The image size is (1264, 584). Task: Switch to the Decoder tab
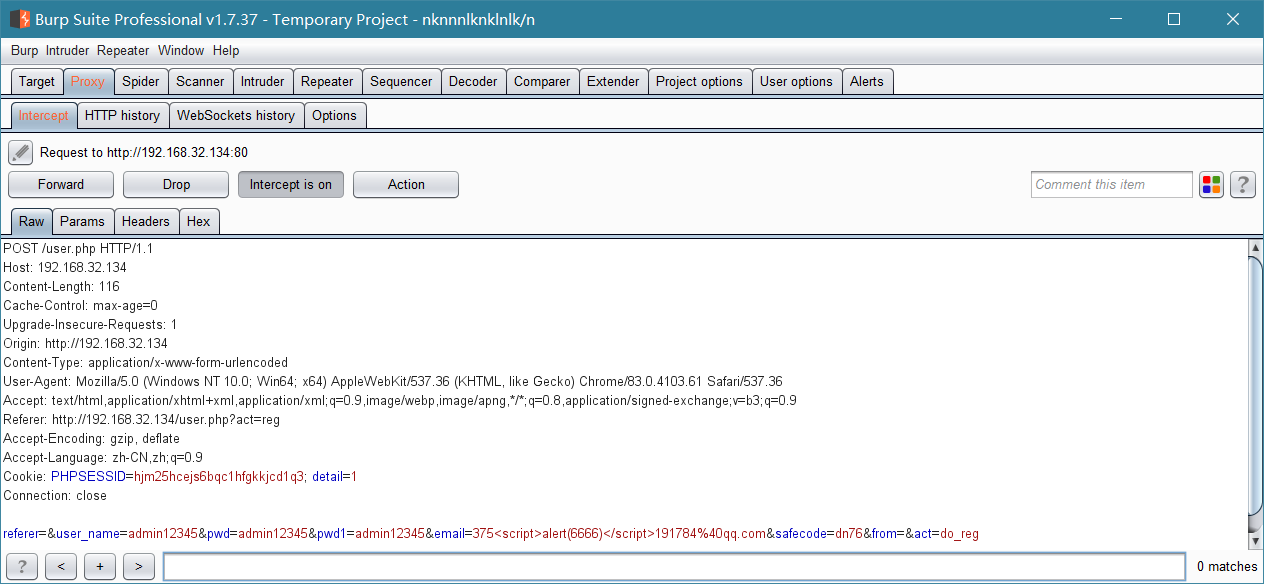tap(473, 81)
